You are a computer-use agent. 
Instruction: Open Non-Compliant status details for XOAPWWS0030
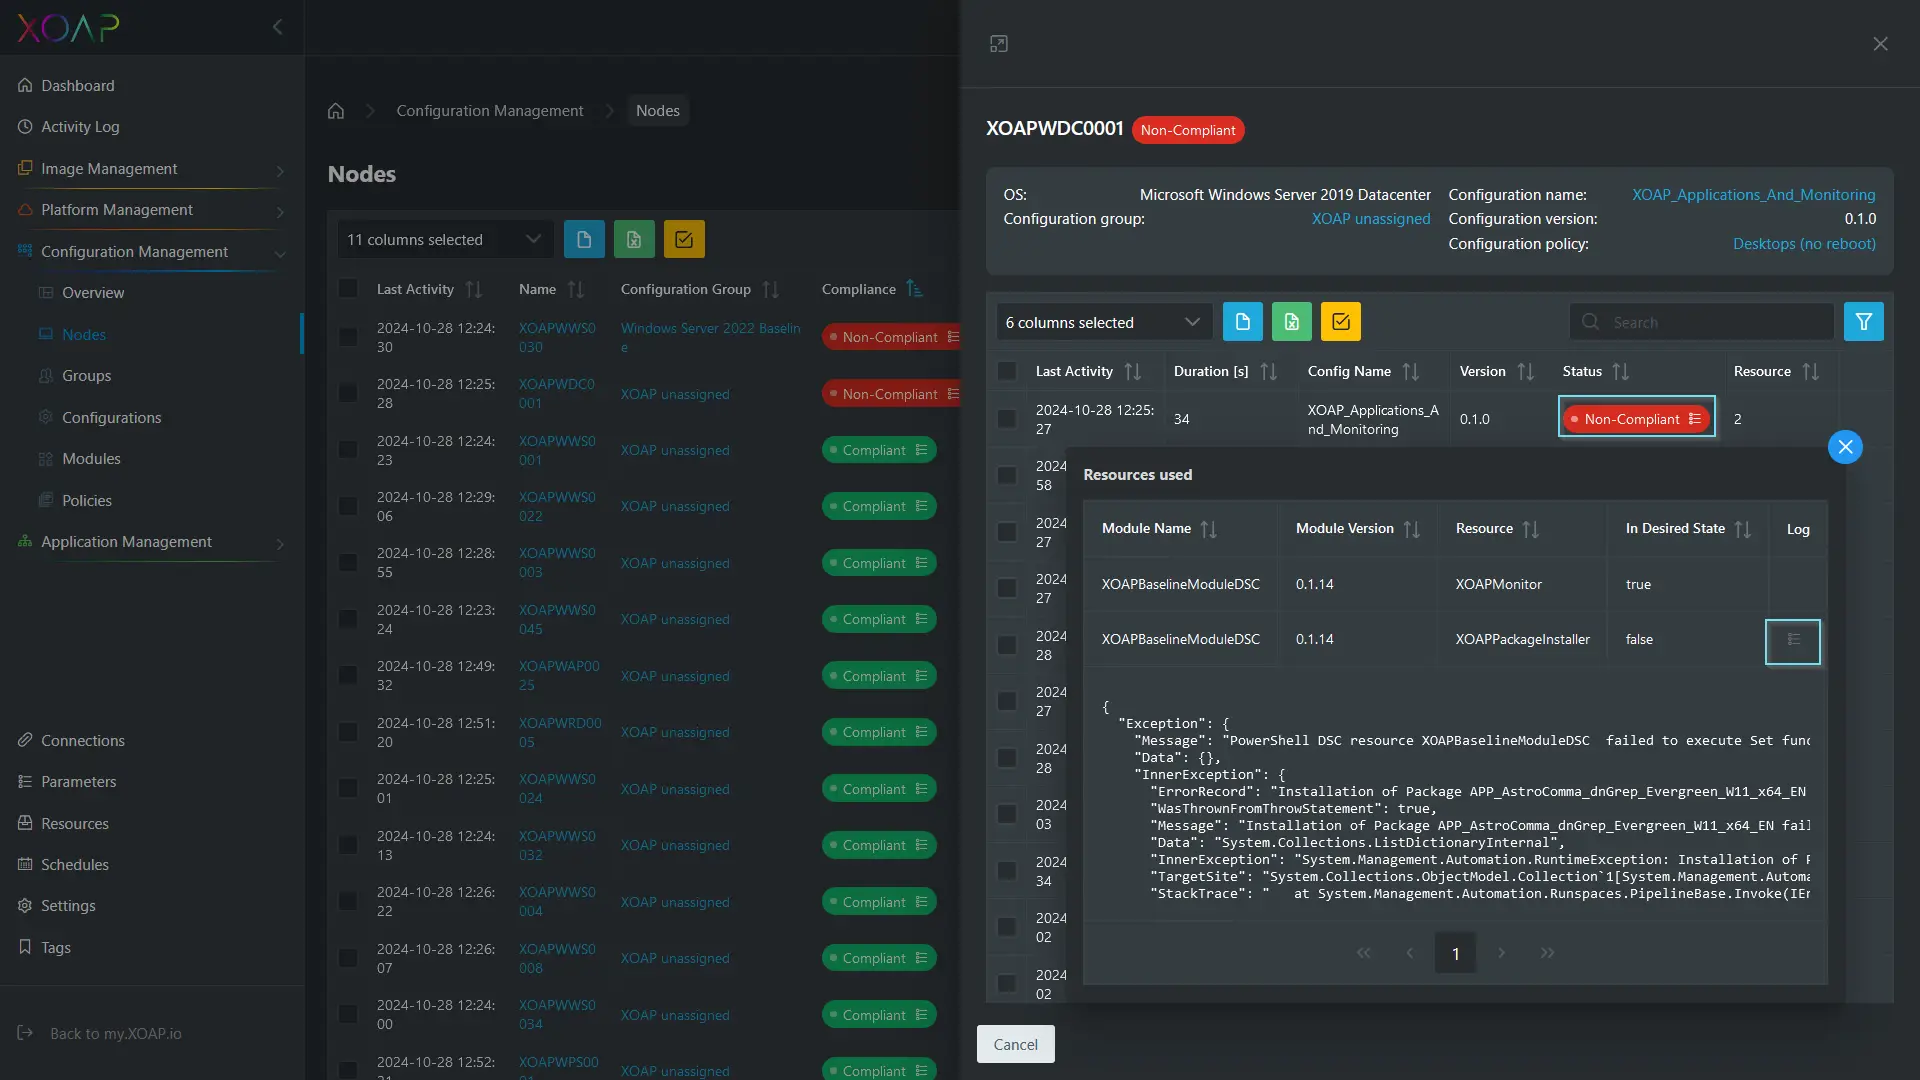(x=891, y=337)
